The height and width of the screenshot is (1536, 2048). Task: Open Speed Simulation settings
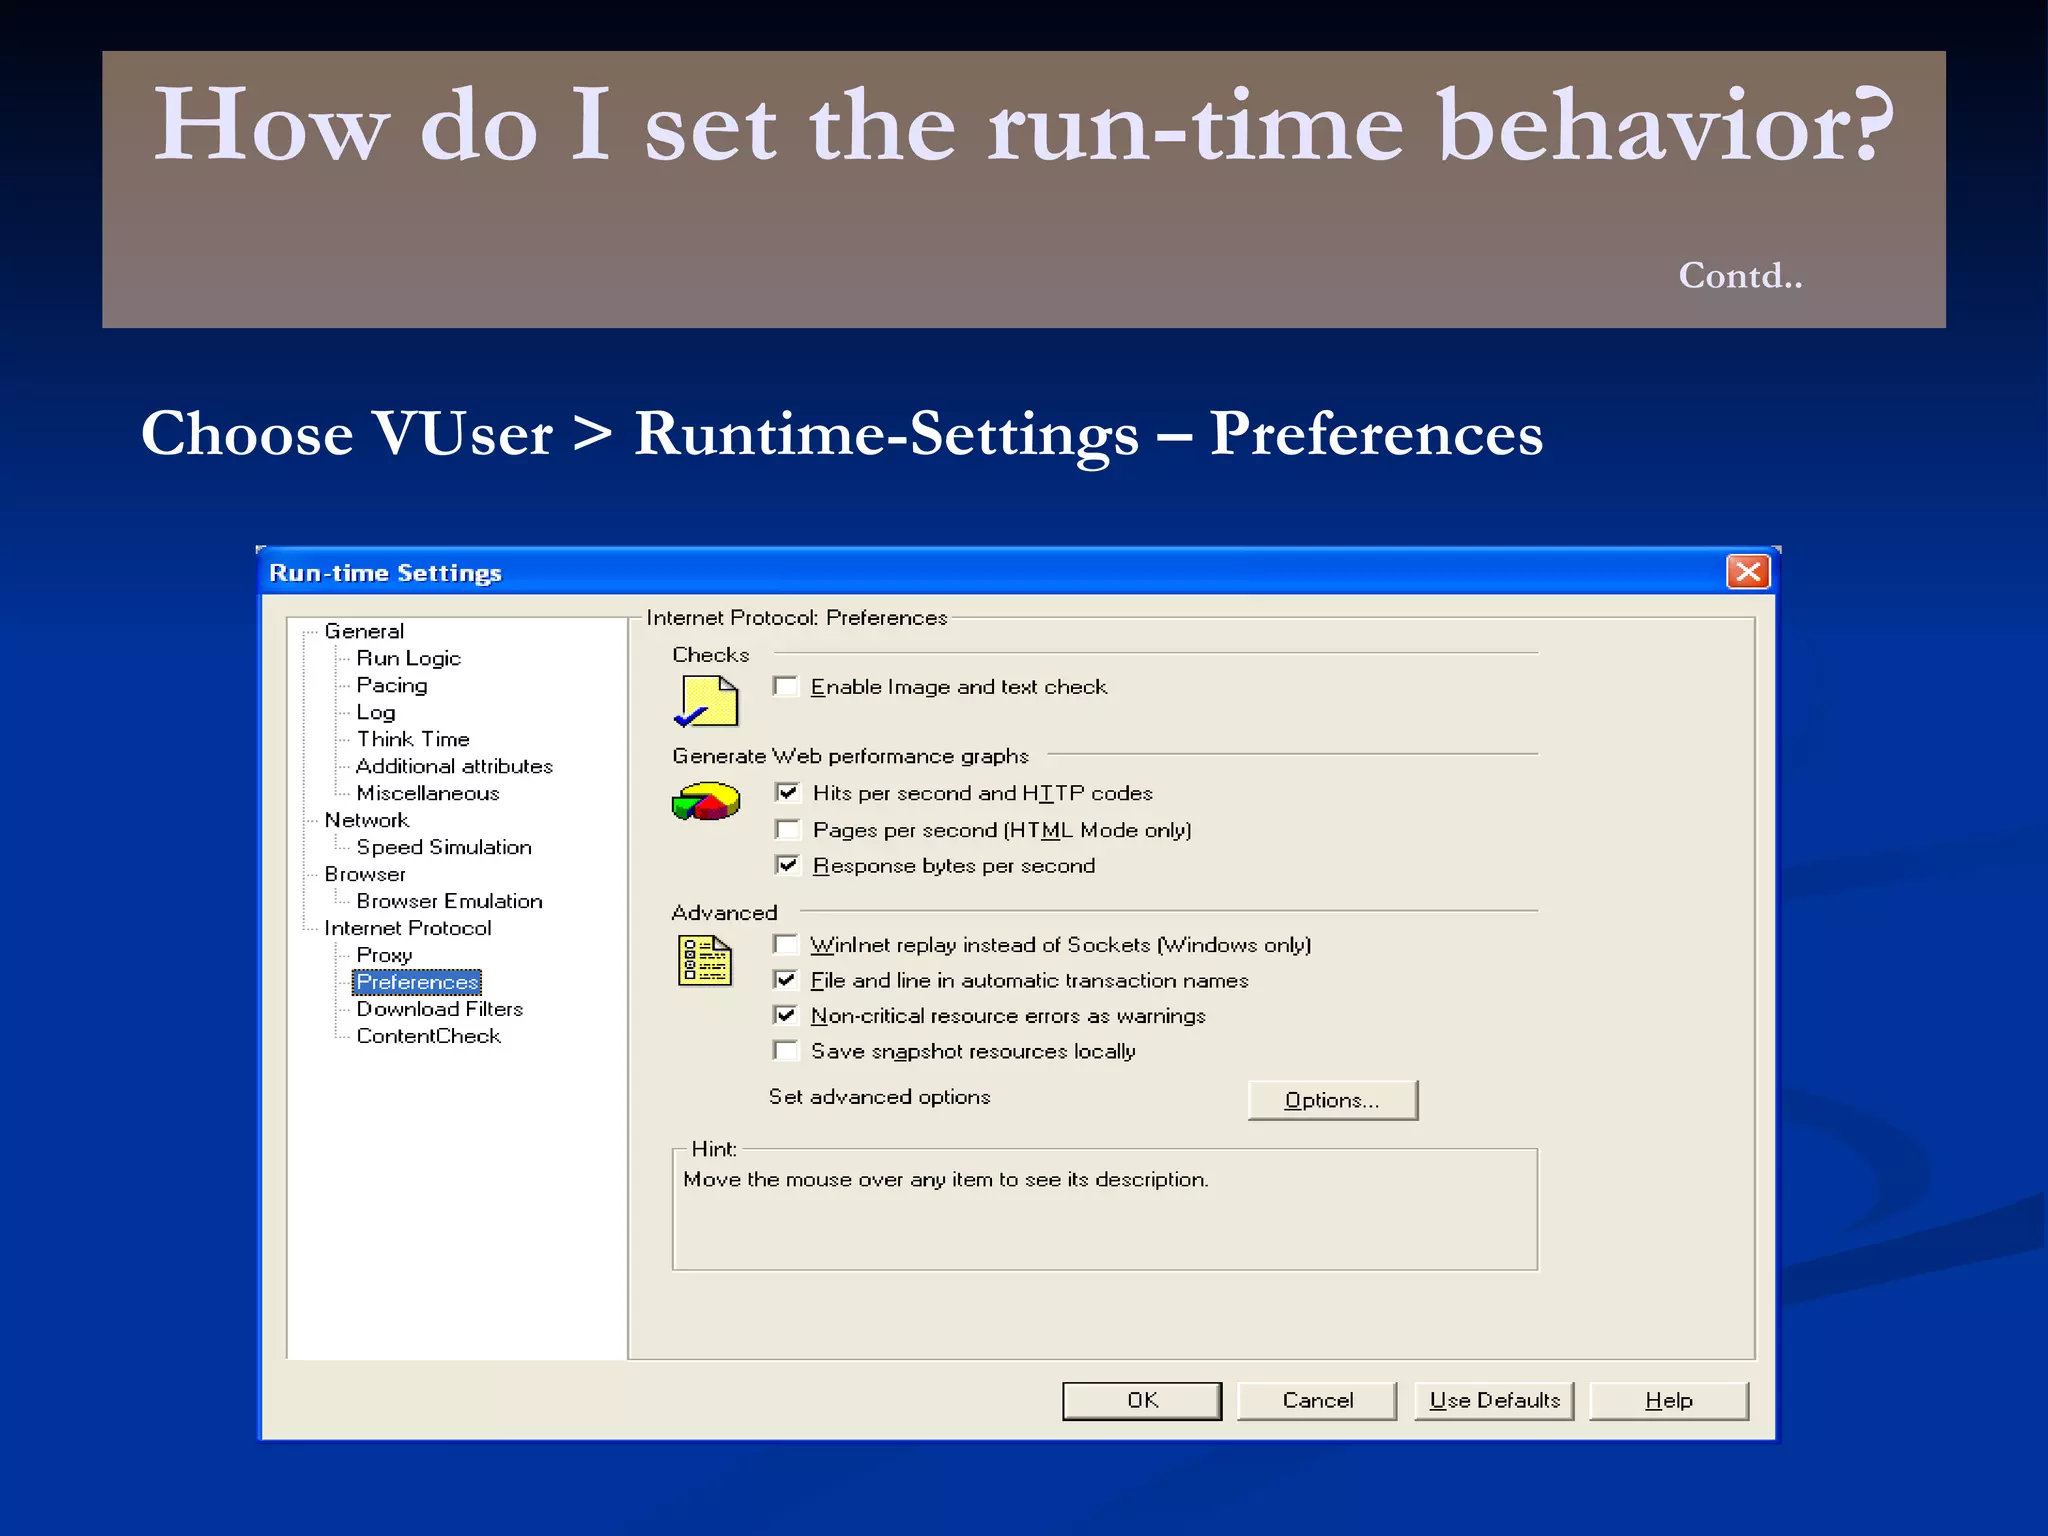[x=444, y=847]
